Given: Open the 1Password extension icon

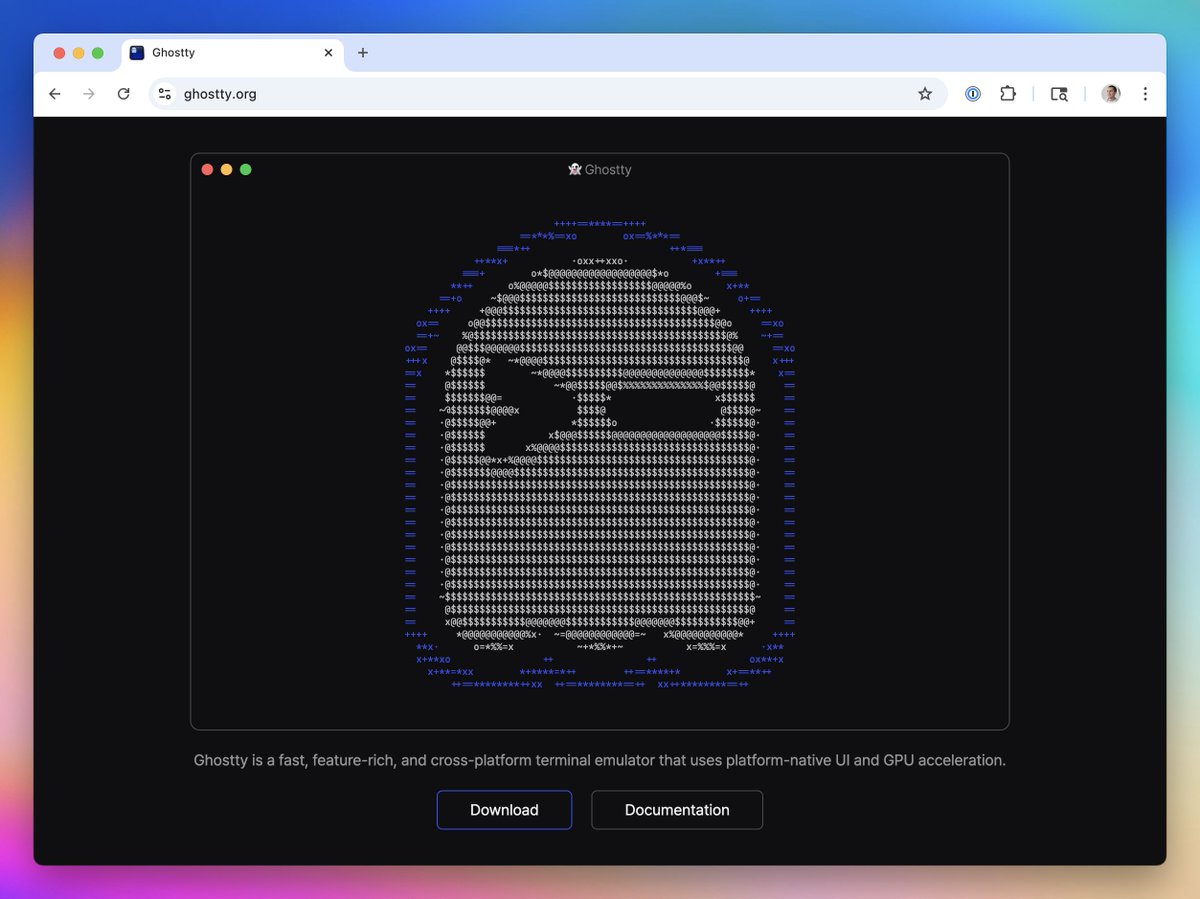Looking at the screenshot, I should click(973, 94).
